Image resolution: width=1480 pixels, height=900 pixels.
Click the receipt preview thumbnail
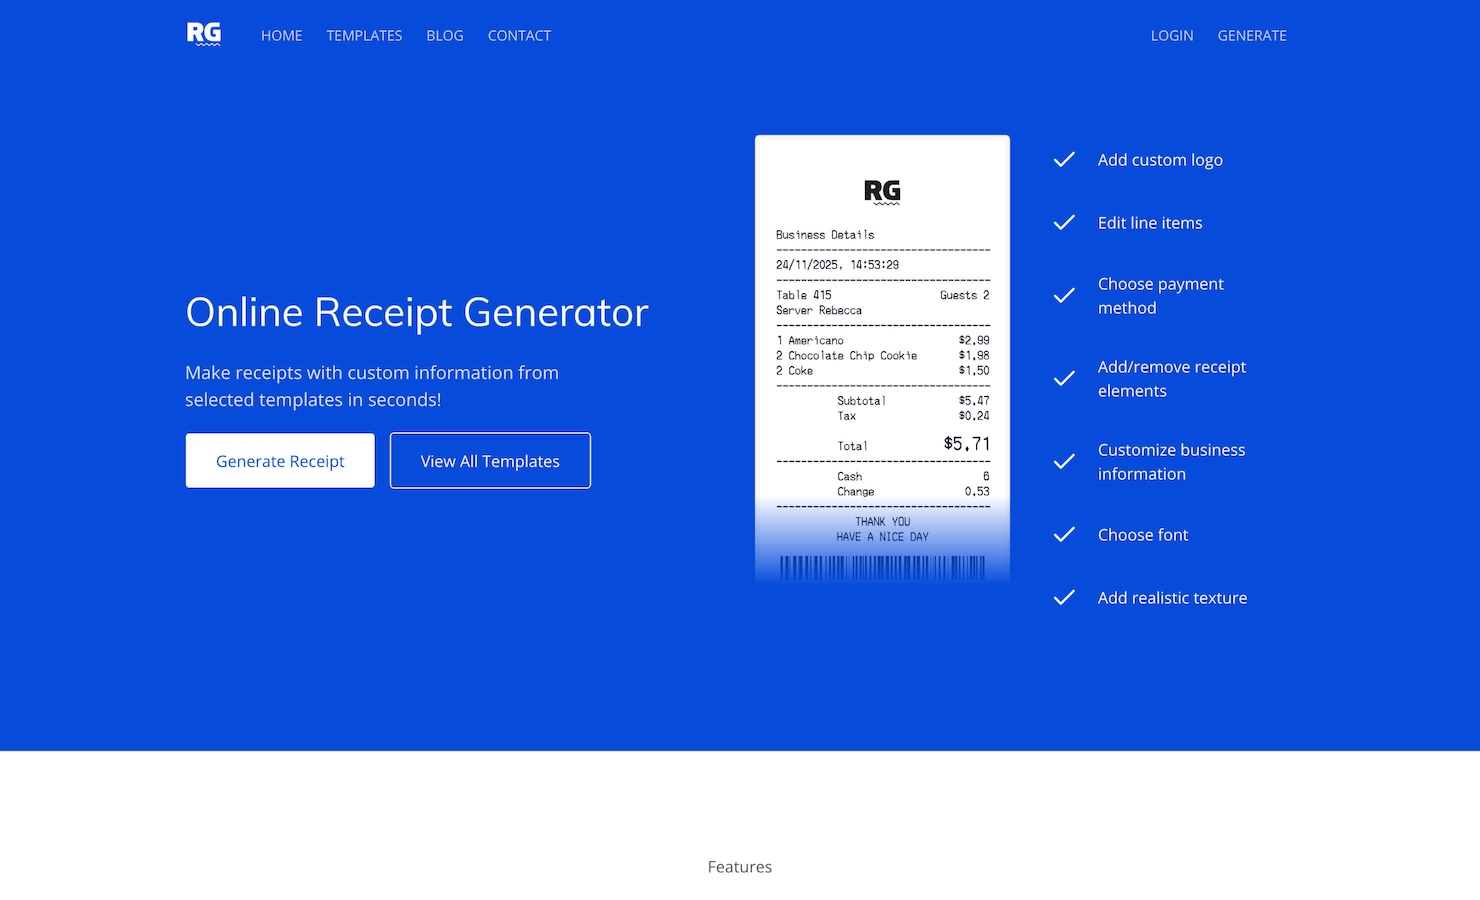coord(882,358)
